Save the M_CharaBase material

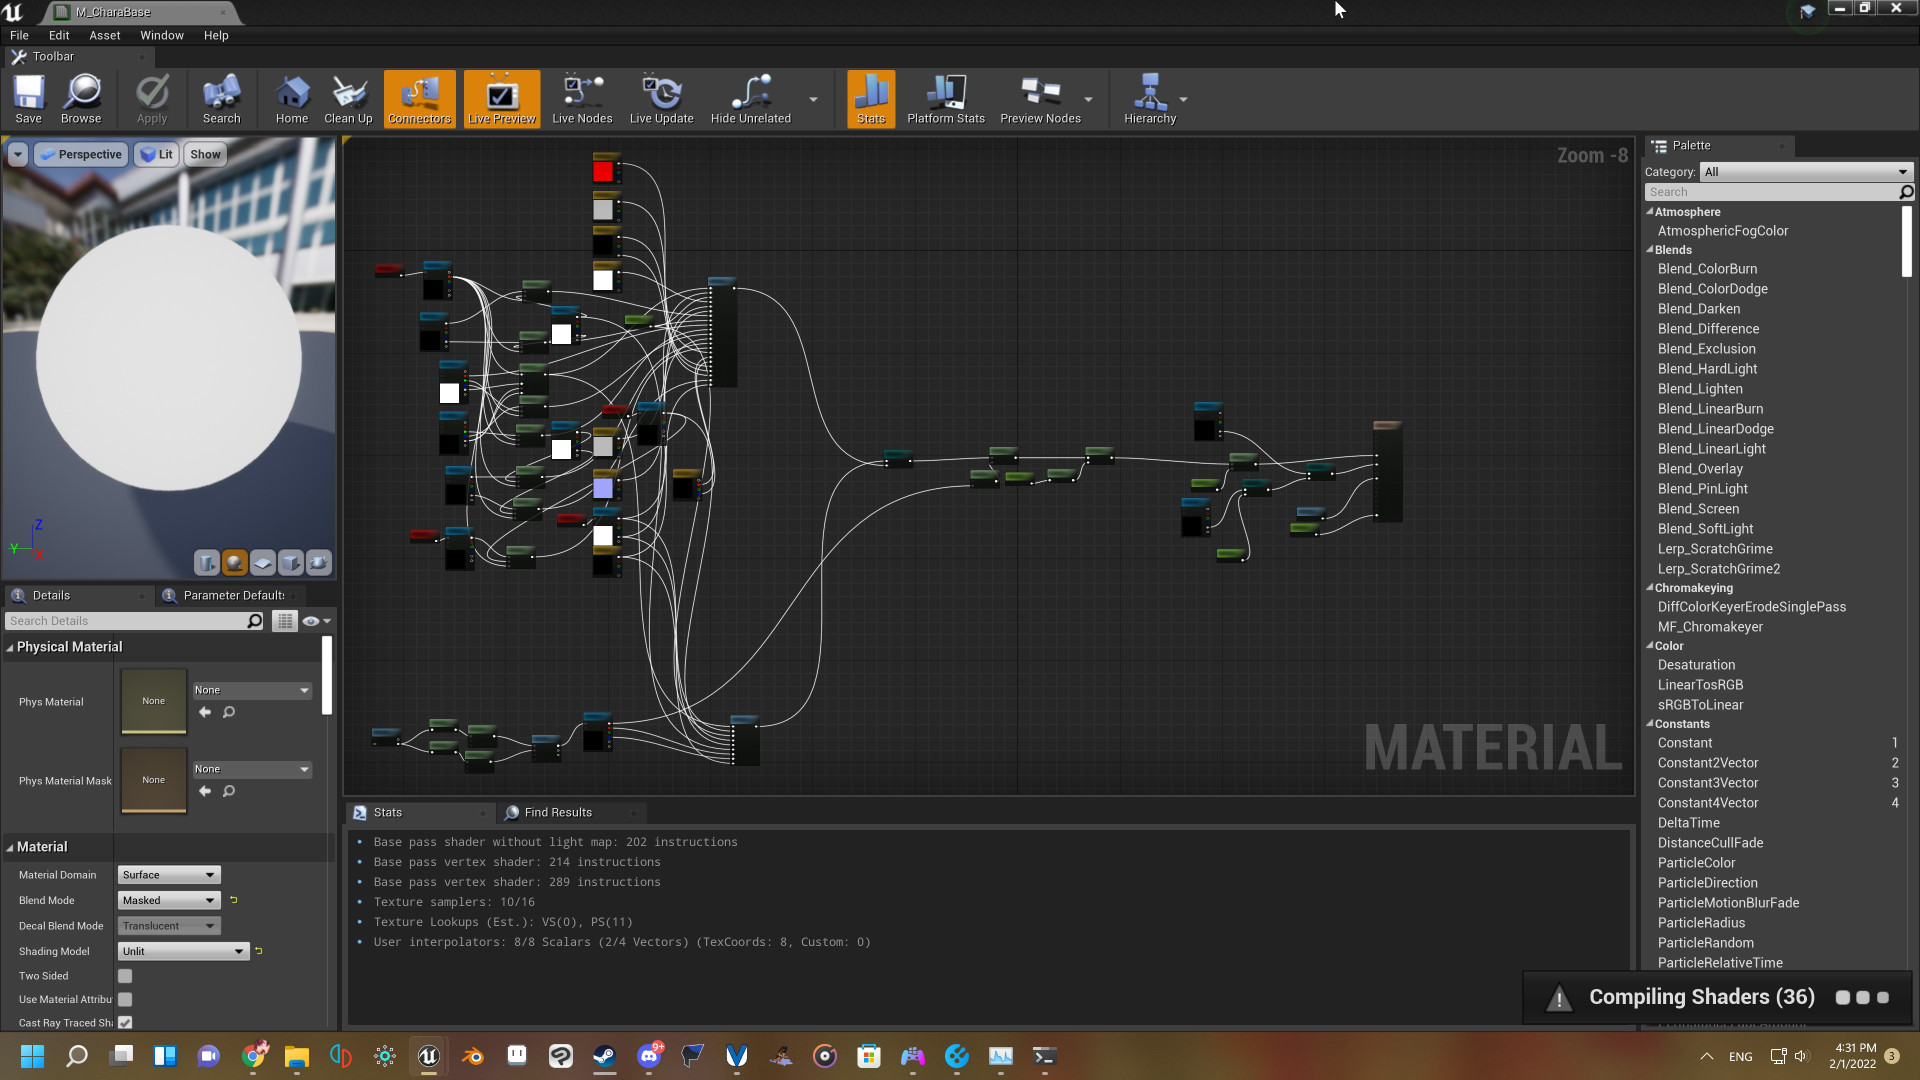tap(28, 98)
